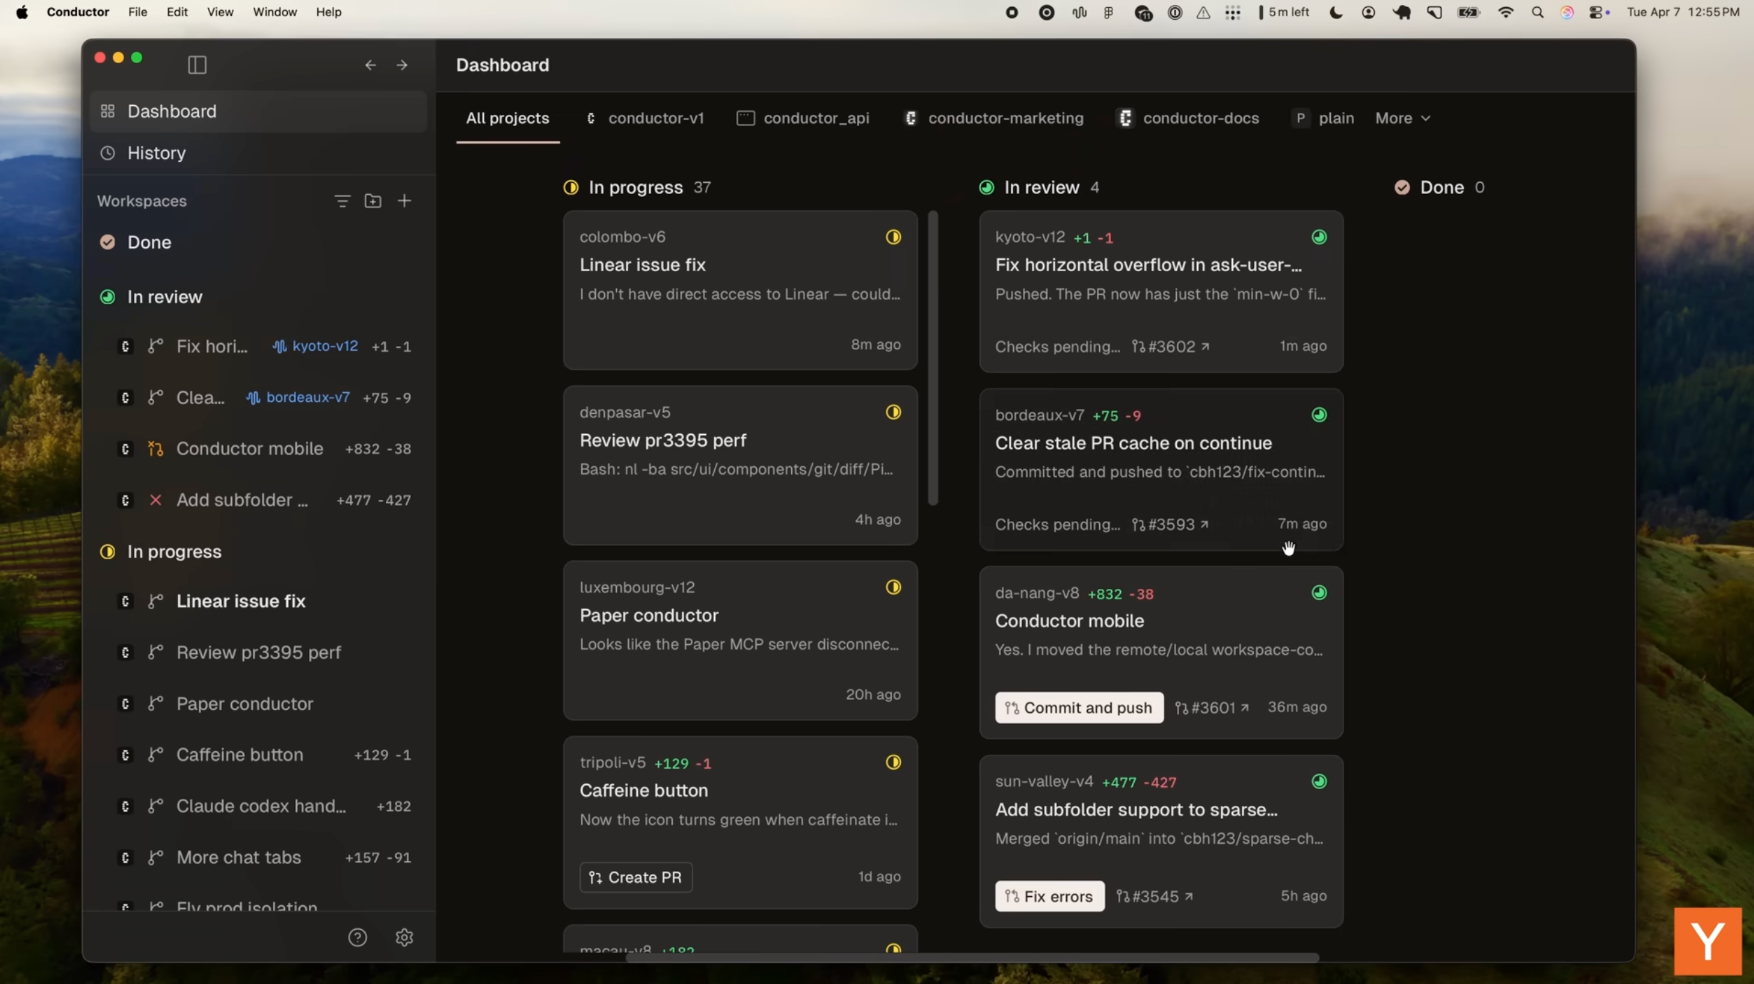
Task: Open the Paper conductor card
Action: (740, 640)
